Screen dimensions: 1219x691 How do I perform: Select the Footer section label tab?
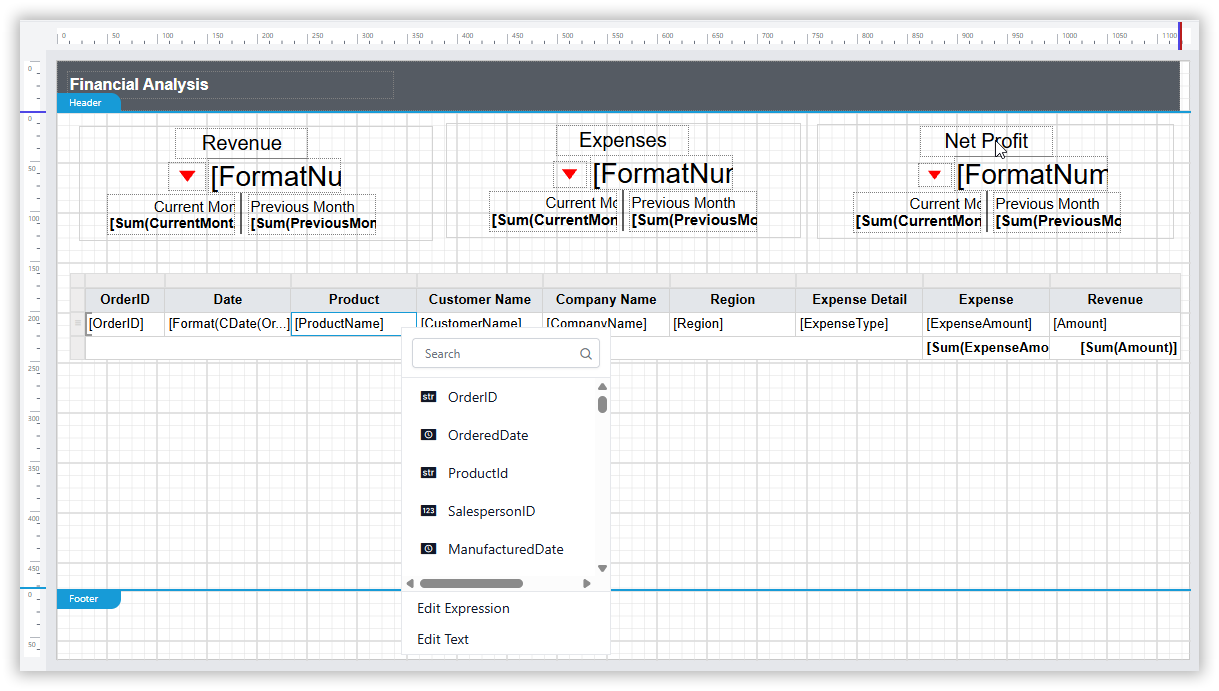tap(86, 599)
